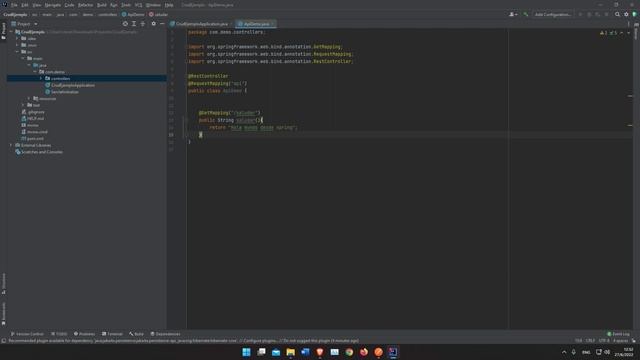This screenshot has width=640, height=360.
Task: Go to previous highlighted problem (up arrow)
Action: pos(622,33)
